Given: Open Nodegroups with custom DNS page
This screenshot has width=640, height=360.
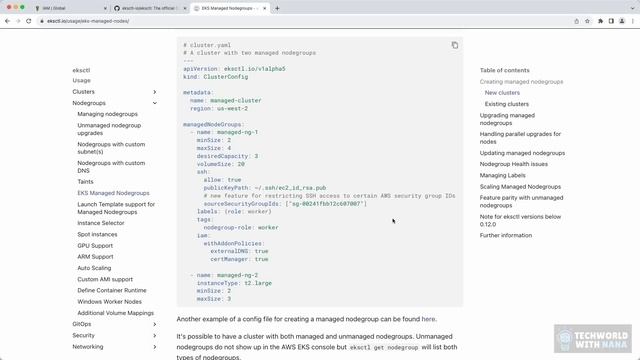Looking at the screenshot, I should tap(111, 167).
